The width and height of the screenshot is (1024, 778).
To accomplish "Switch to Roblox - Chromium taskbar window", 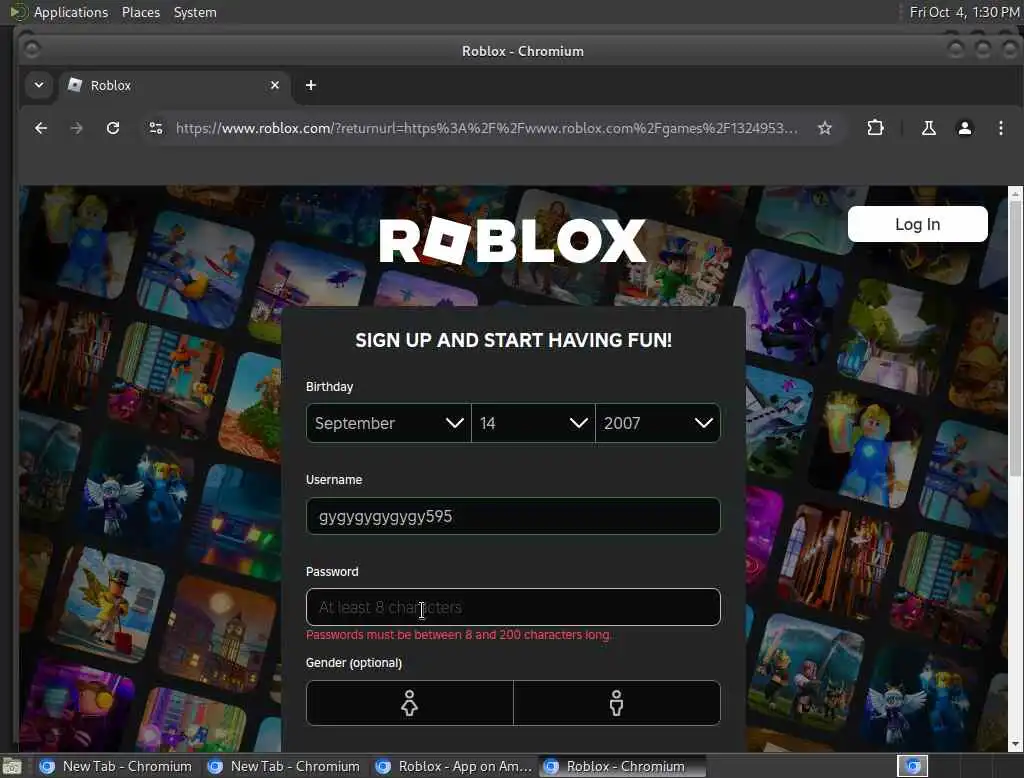I will (x=623, y=766).
